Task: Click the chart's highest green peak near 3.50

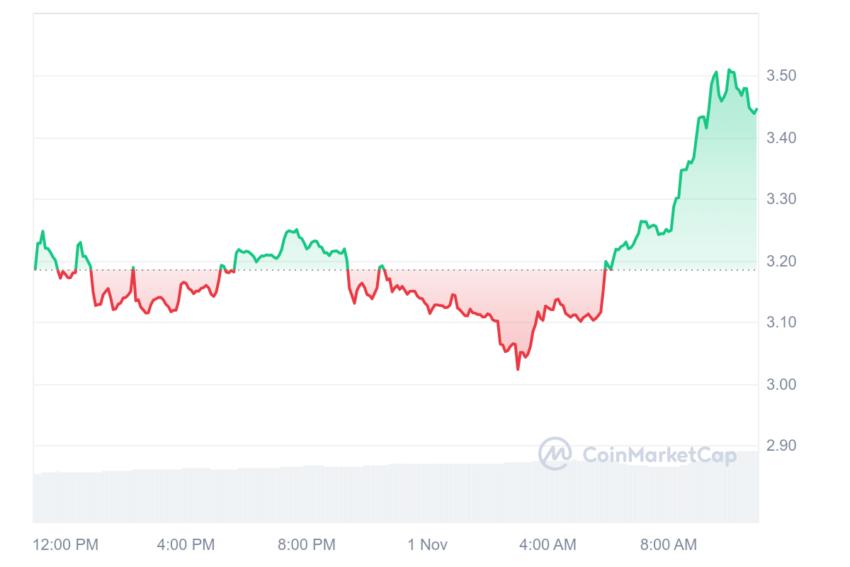Action: (x=729, y=70)
